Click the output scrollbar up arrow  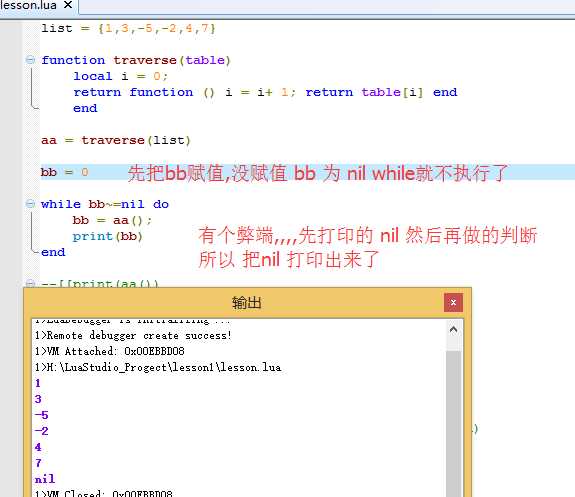point(453,330)
